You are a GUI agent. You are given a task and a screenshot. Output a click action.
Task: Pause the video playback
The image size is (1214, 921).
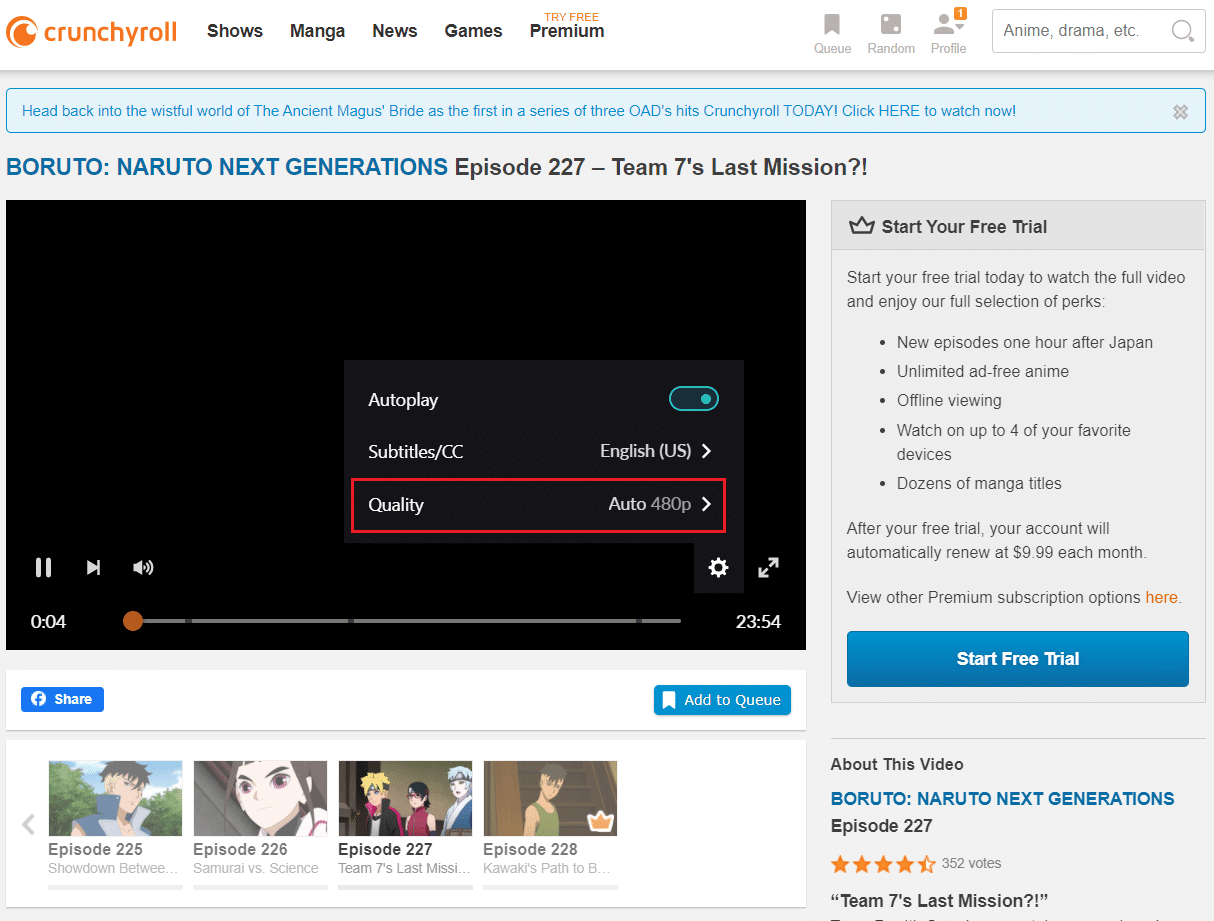pyautogui.click(x=43, y=568)
